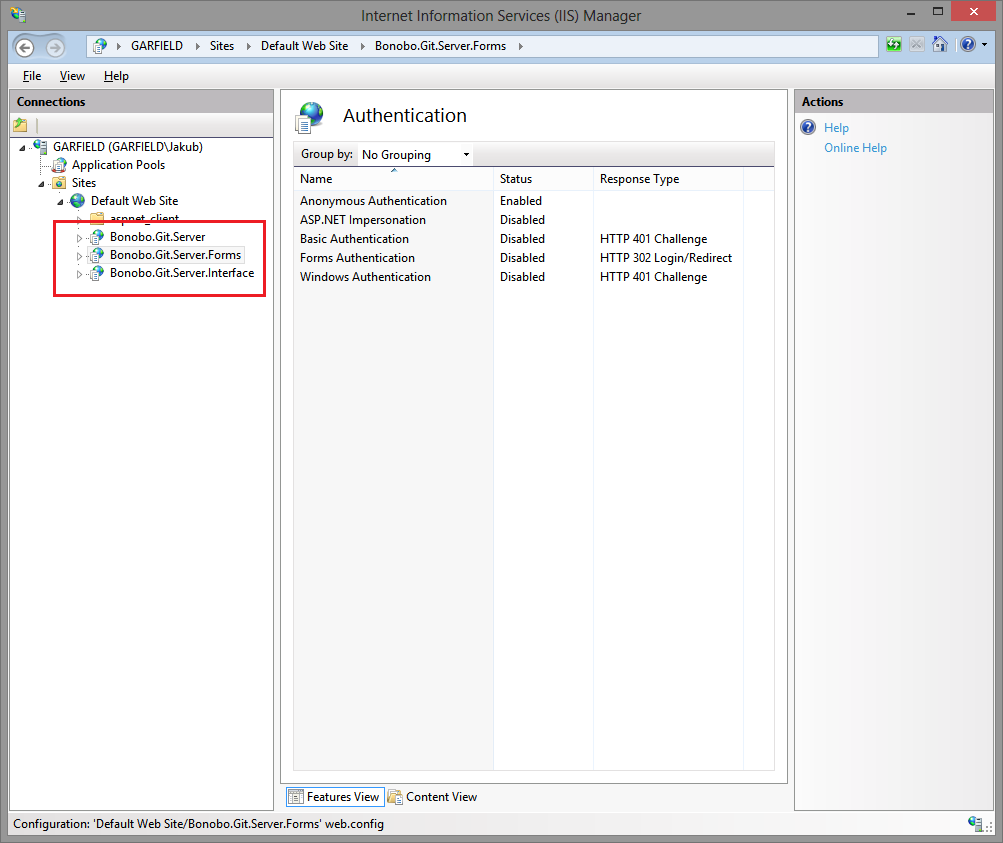This screenshot has height=843, width=1003.
Task: Click the stop loading icon
Action: 917,45
